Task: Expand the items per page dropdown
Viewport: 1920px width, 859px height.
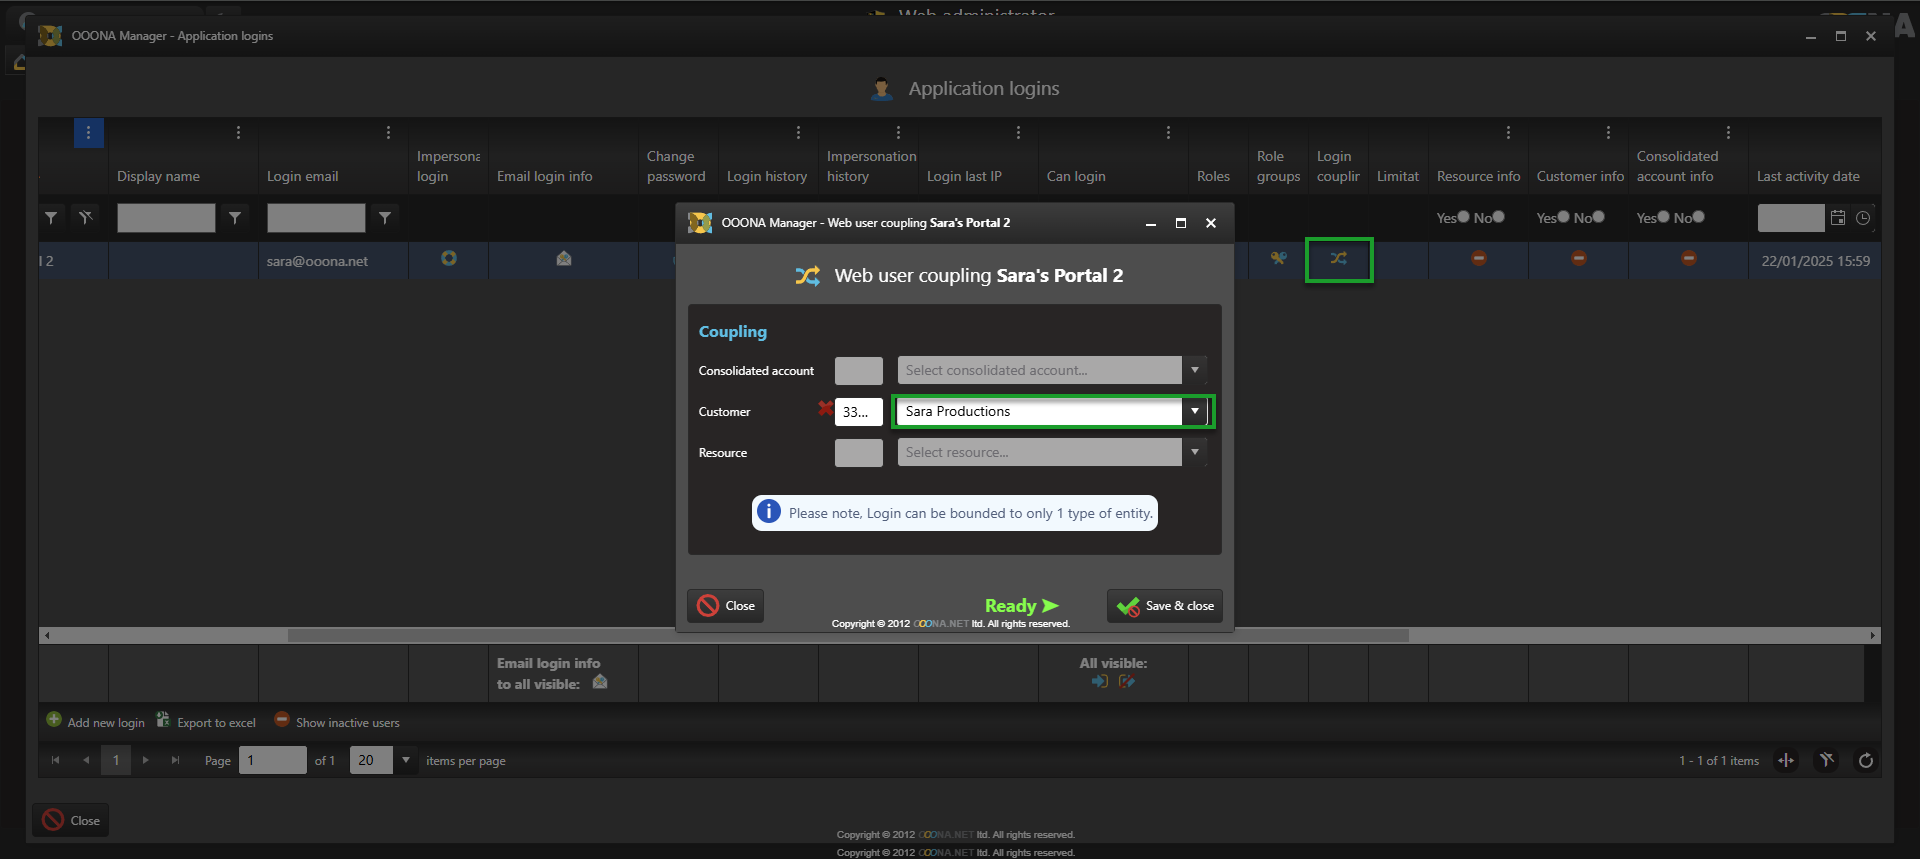Action: point(406,761)
